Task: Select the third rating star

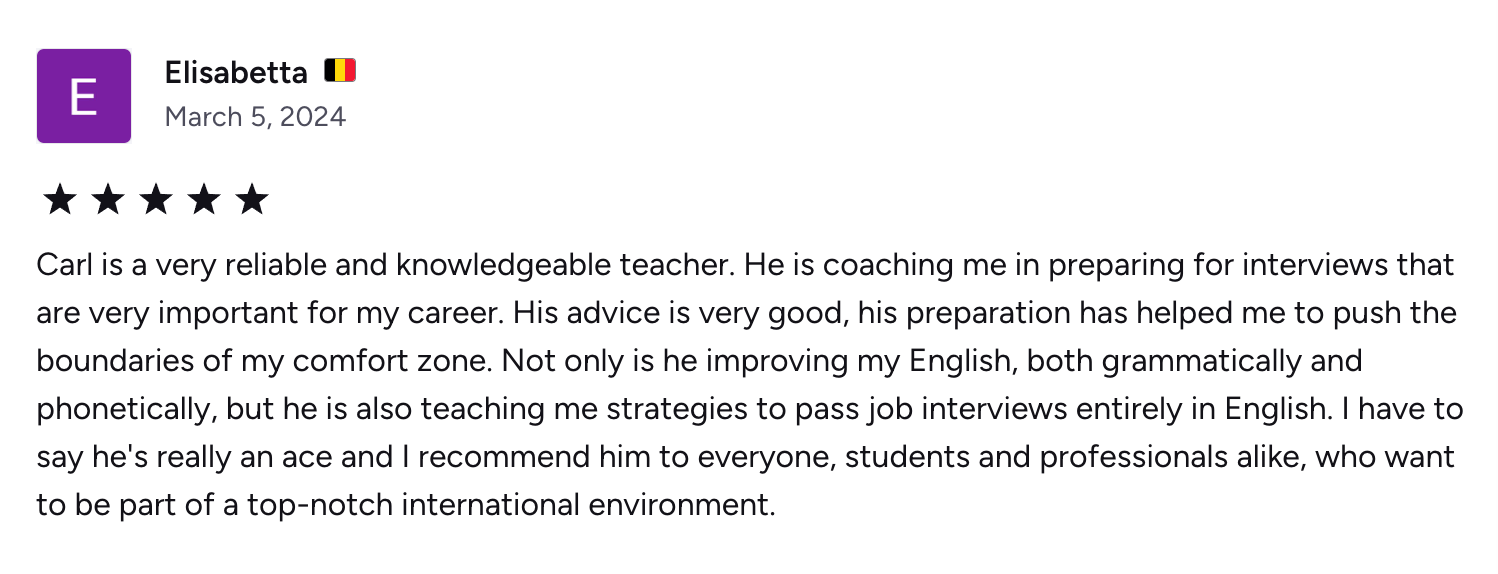Action: (156, 200)
